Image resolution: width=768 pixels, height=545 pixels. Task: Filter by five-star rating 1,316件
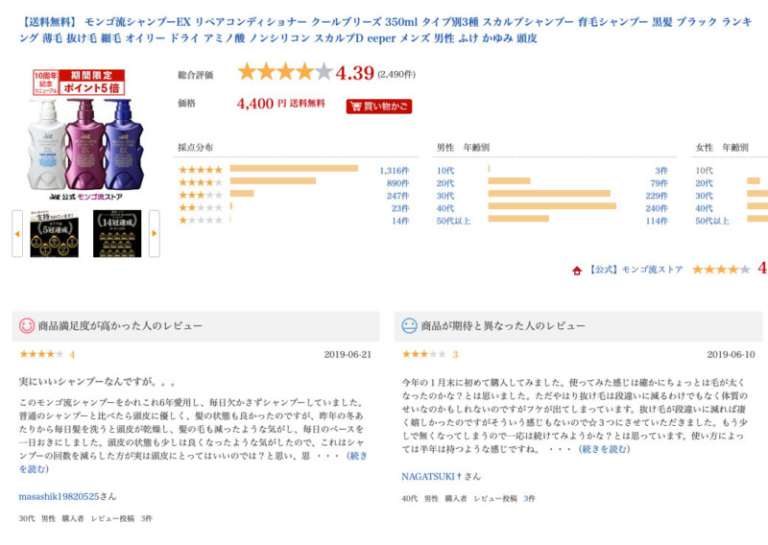coord(394,170)
